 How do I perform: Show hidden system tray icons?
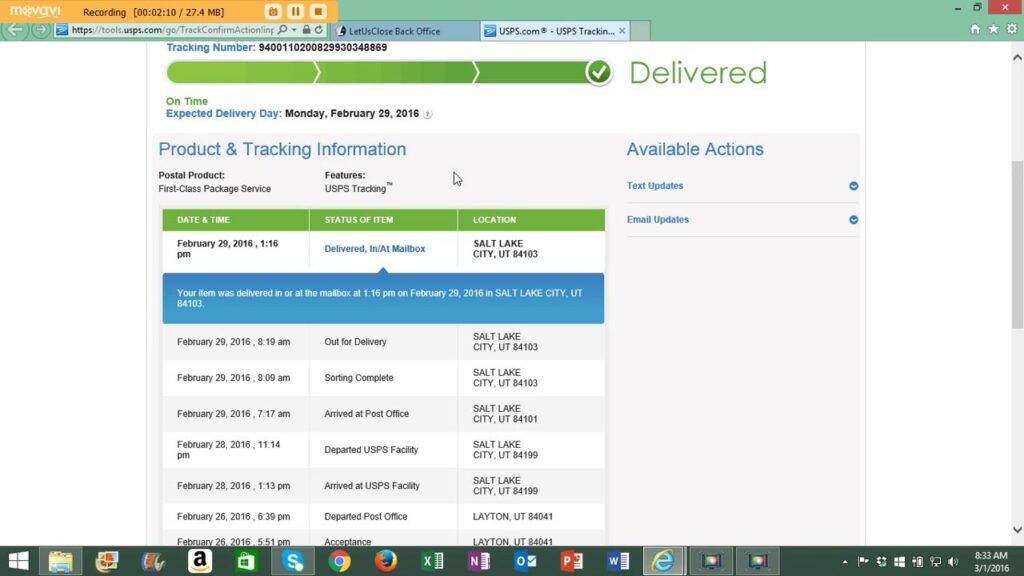pos(845,562)
